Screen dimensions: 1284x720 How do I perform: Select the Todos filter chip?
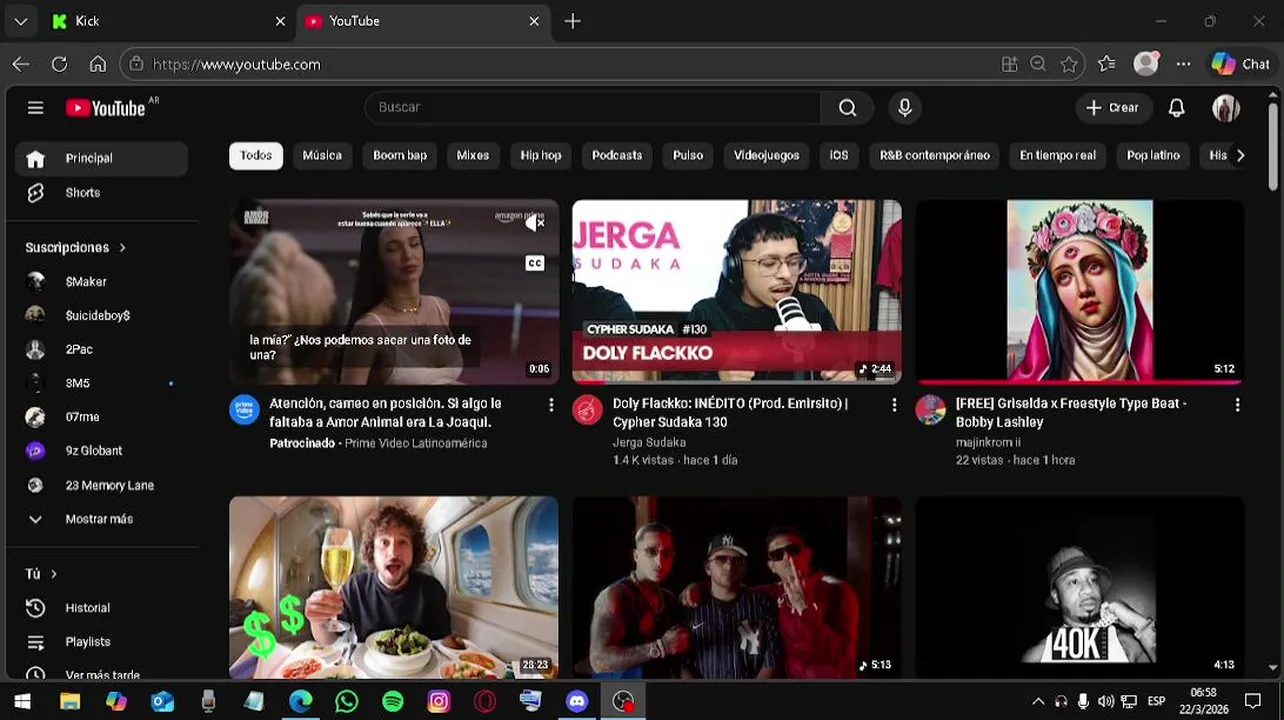pyautogui.click(x=256, y=156)
